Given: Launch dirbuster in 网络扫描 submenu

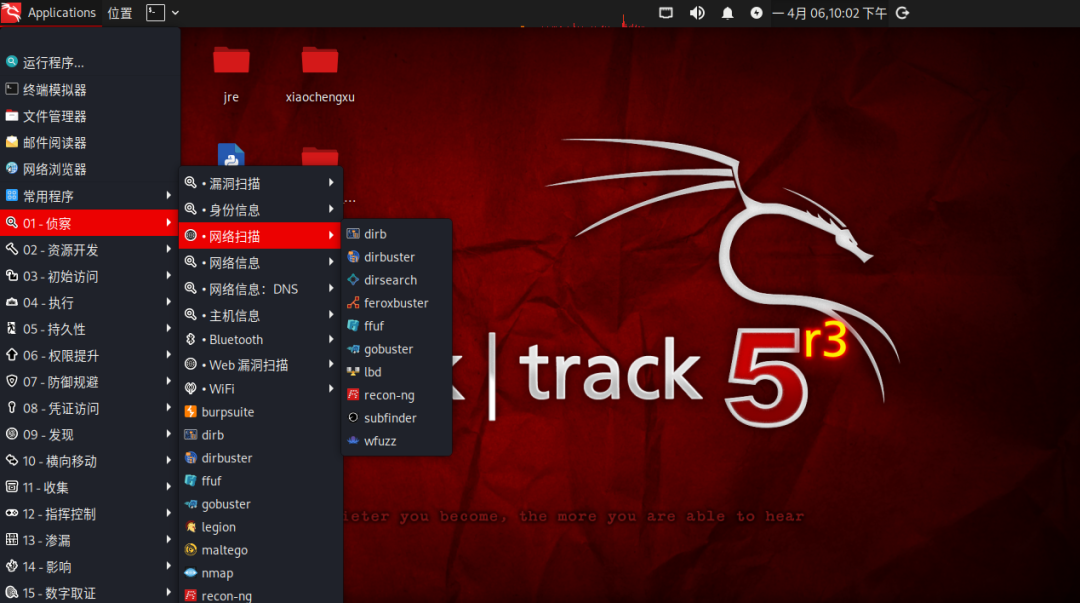Looking at the screenshot, I should pyautogui.click(x=396, y=257).
